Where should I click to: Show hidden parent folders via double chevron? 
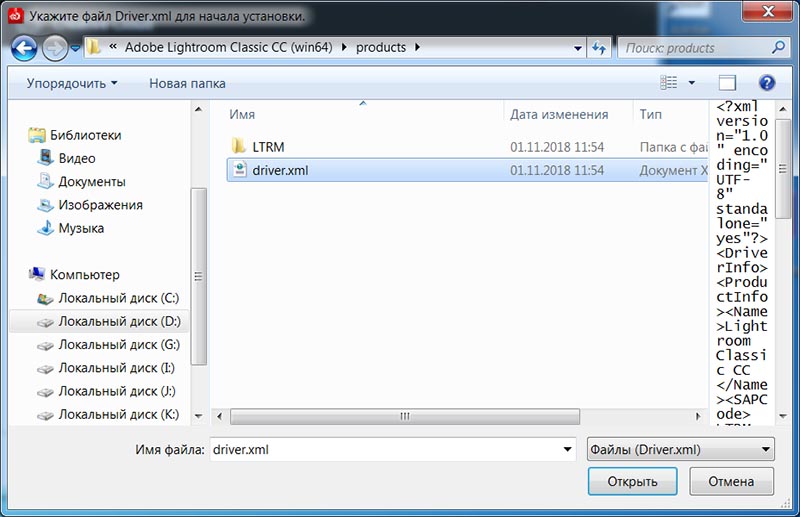(113, 47)
